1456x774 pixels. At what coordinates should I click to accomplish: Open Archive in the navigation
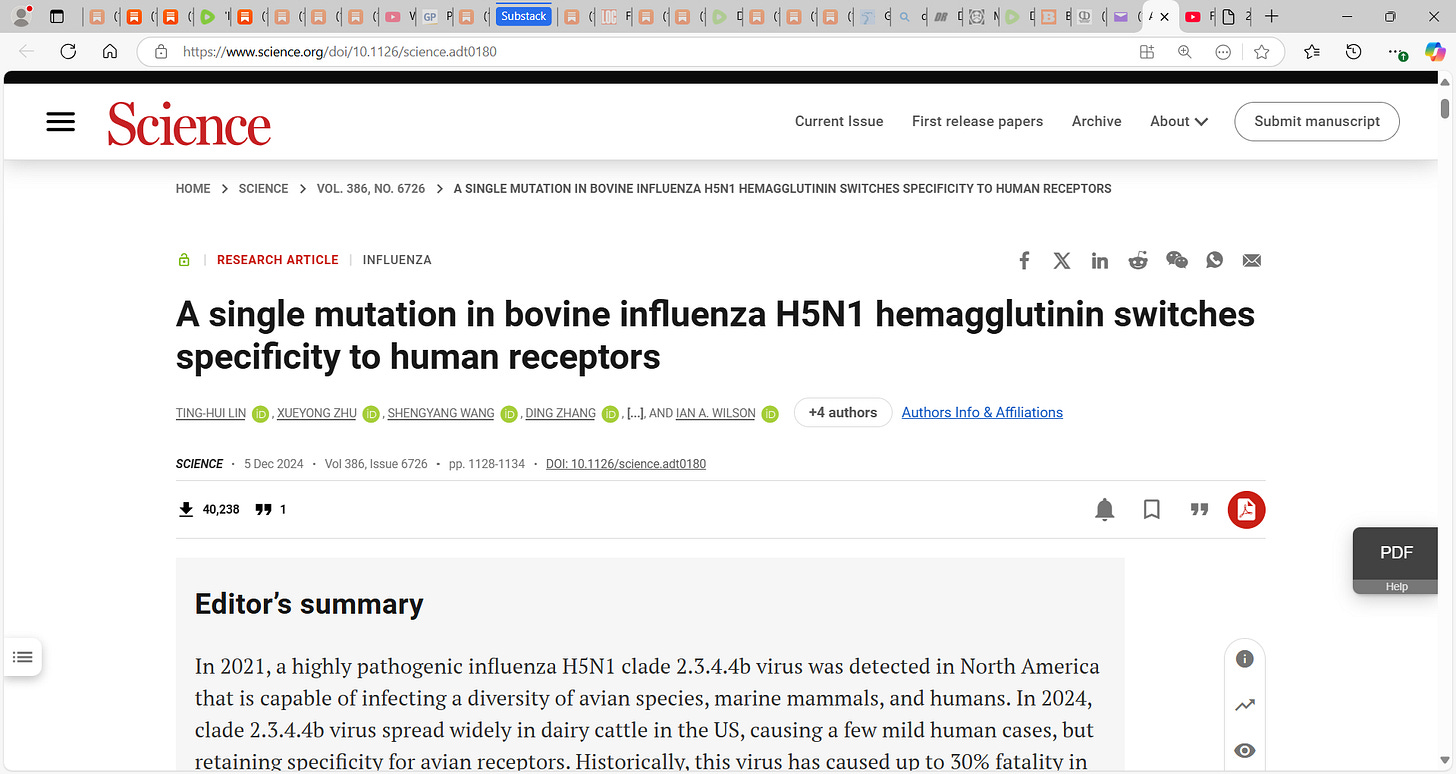point(1096,121)
